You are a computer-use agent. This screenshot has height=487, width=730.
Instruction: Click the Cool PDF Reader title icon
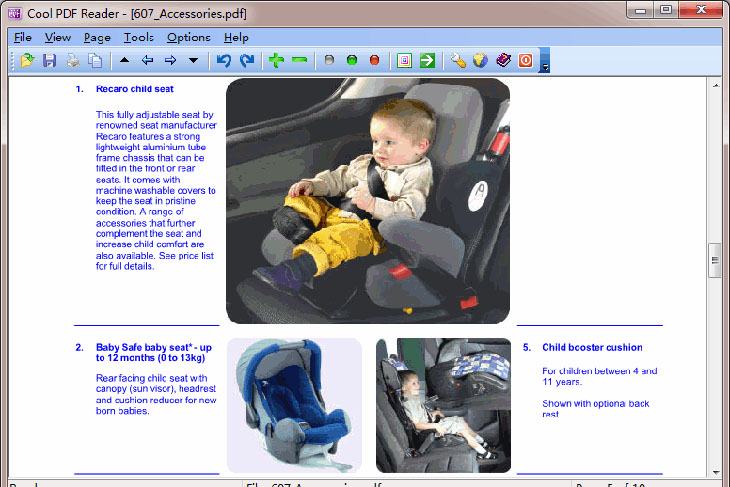(x=14, y=13)
